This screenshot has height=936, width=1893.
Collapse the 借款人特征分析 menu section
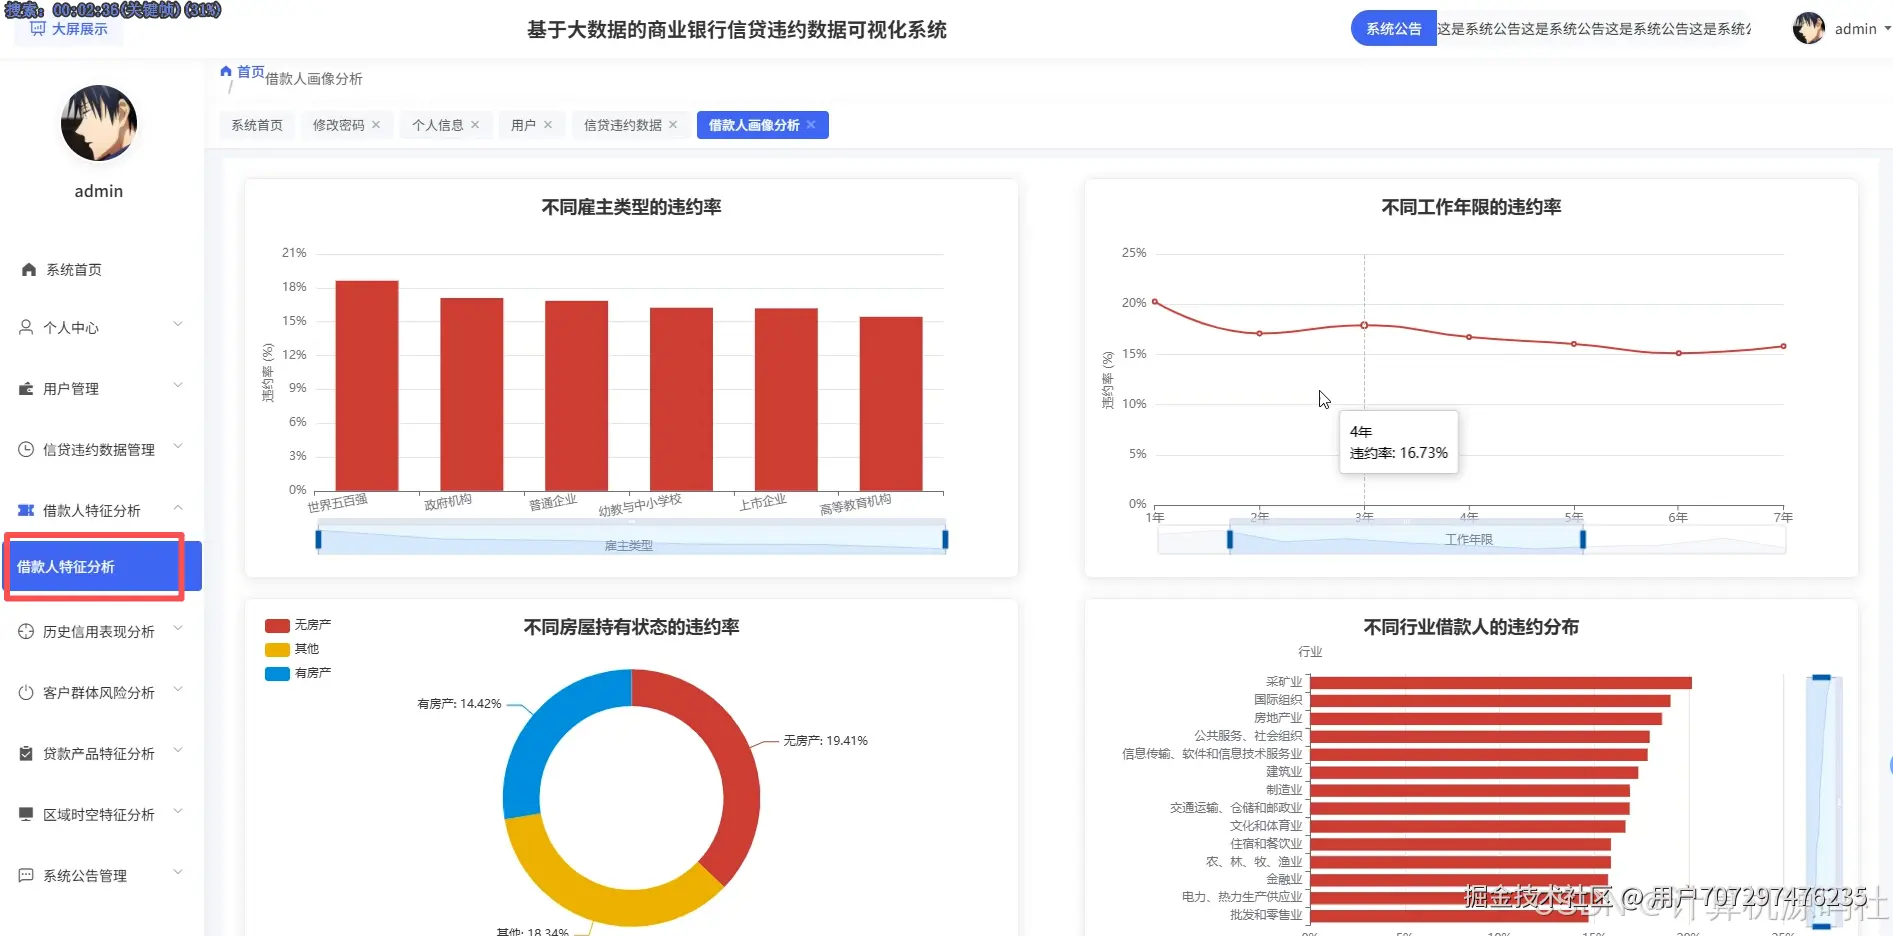178,505
